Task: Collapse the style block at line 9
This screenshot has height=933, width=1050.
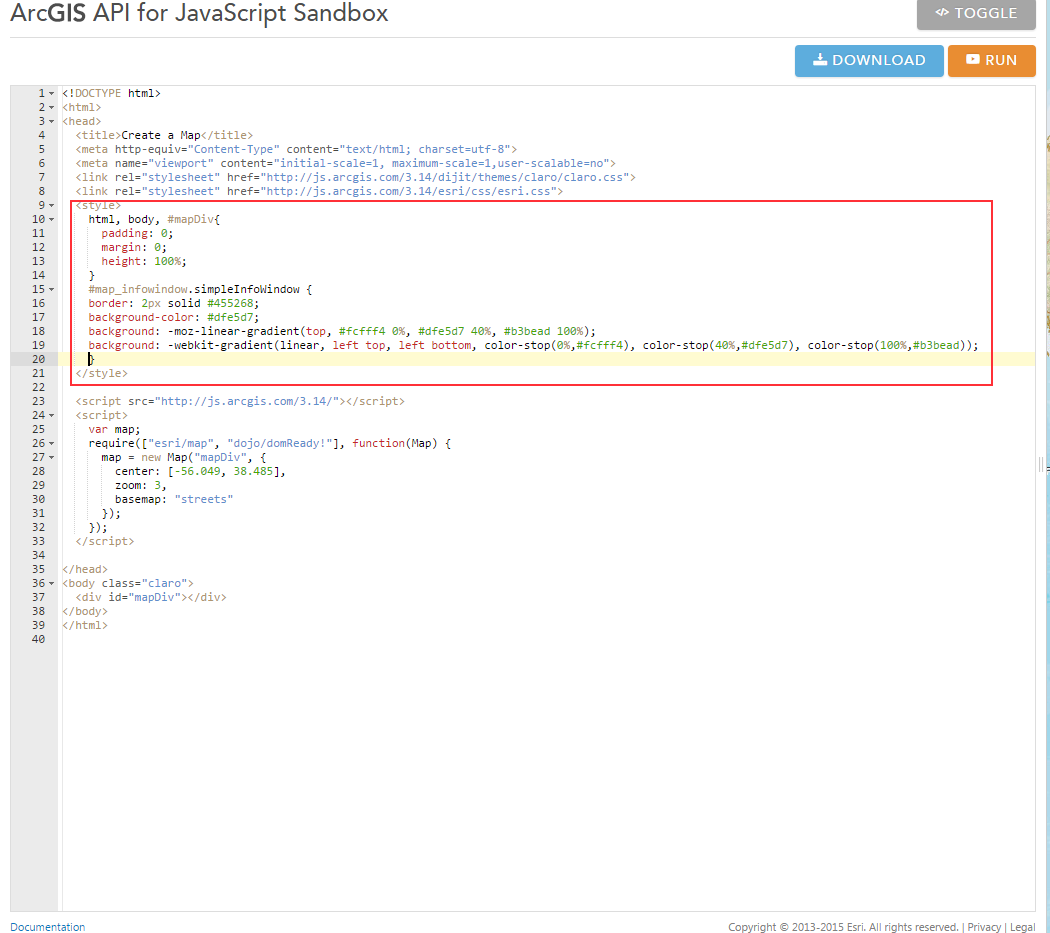Action: pyautogui.click(x=52, y=206)
